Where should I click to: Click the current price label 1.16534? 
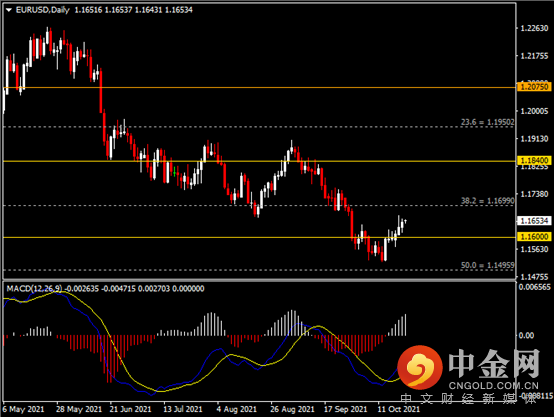(x=534, y=221)
